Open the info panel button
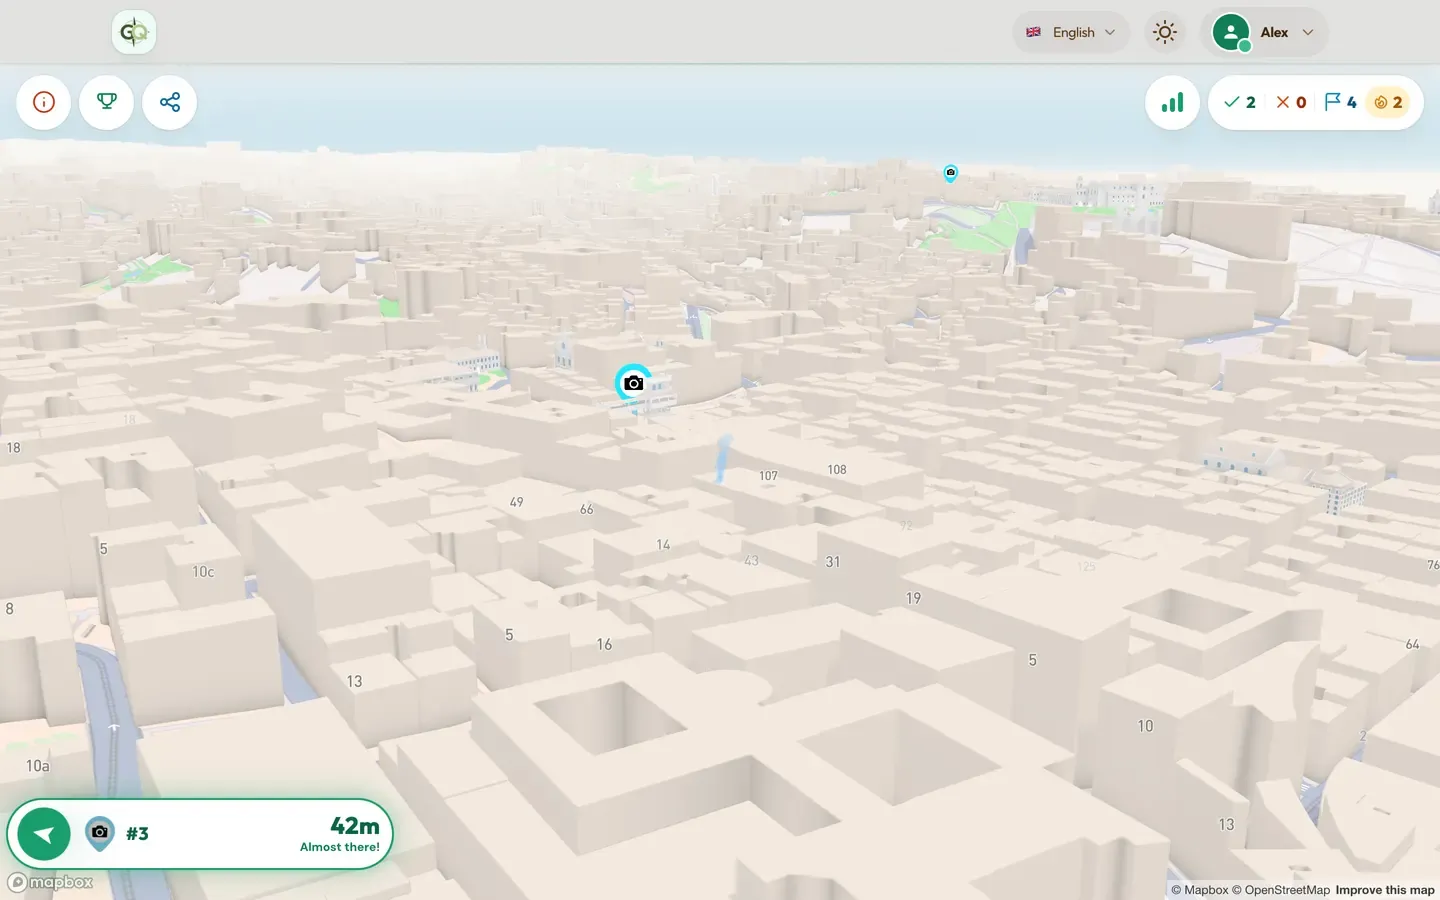 [44, 102]
